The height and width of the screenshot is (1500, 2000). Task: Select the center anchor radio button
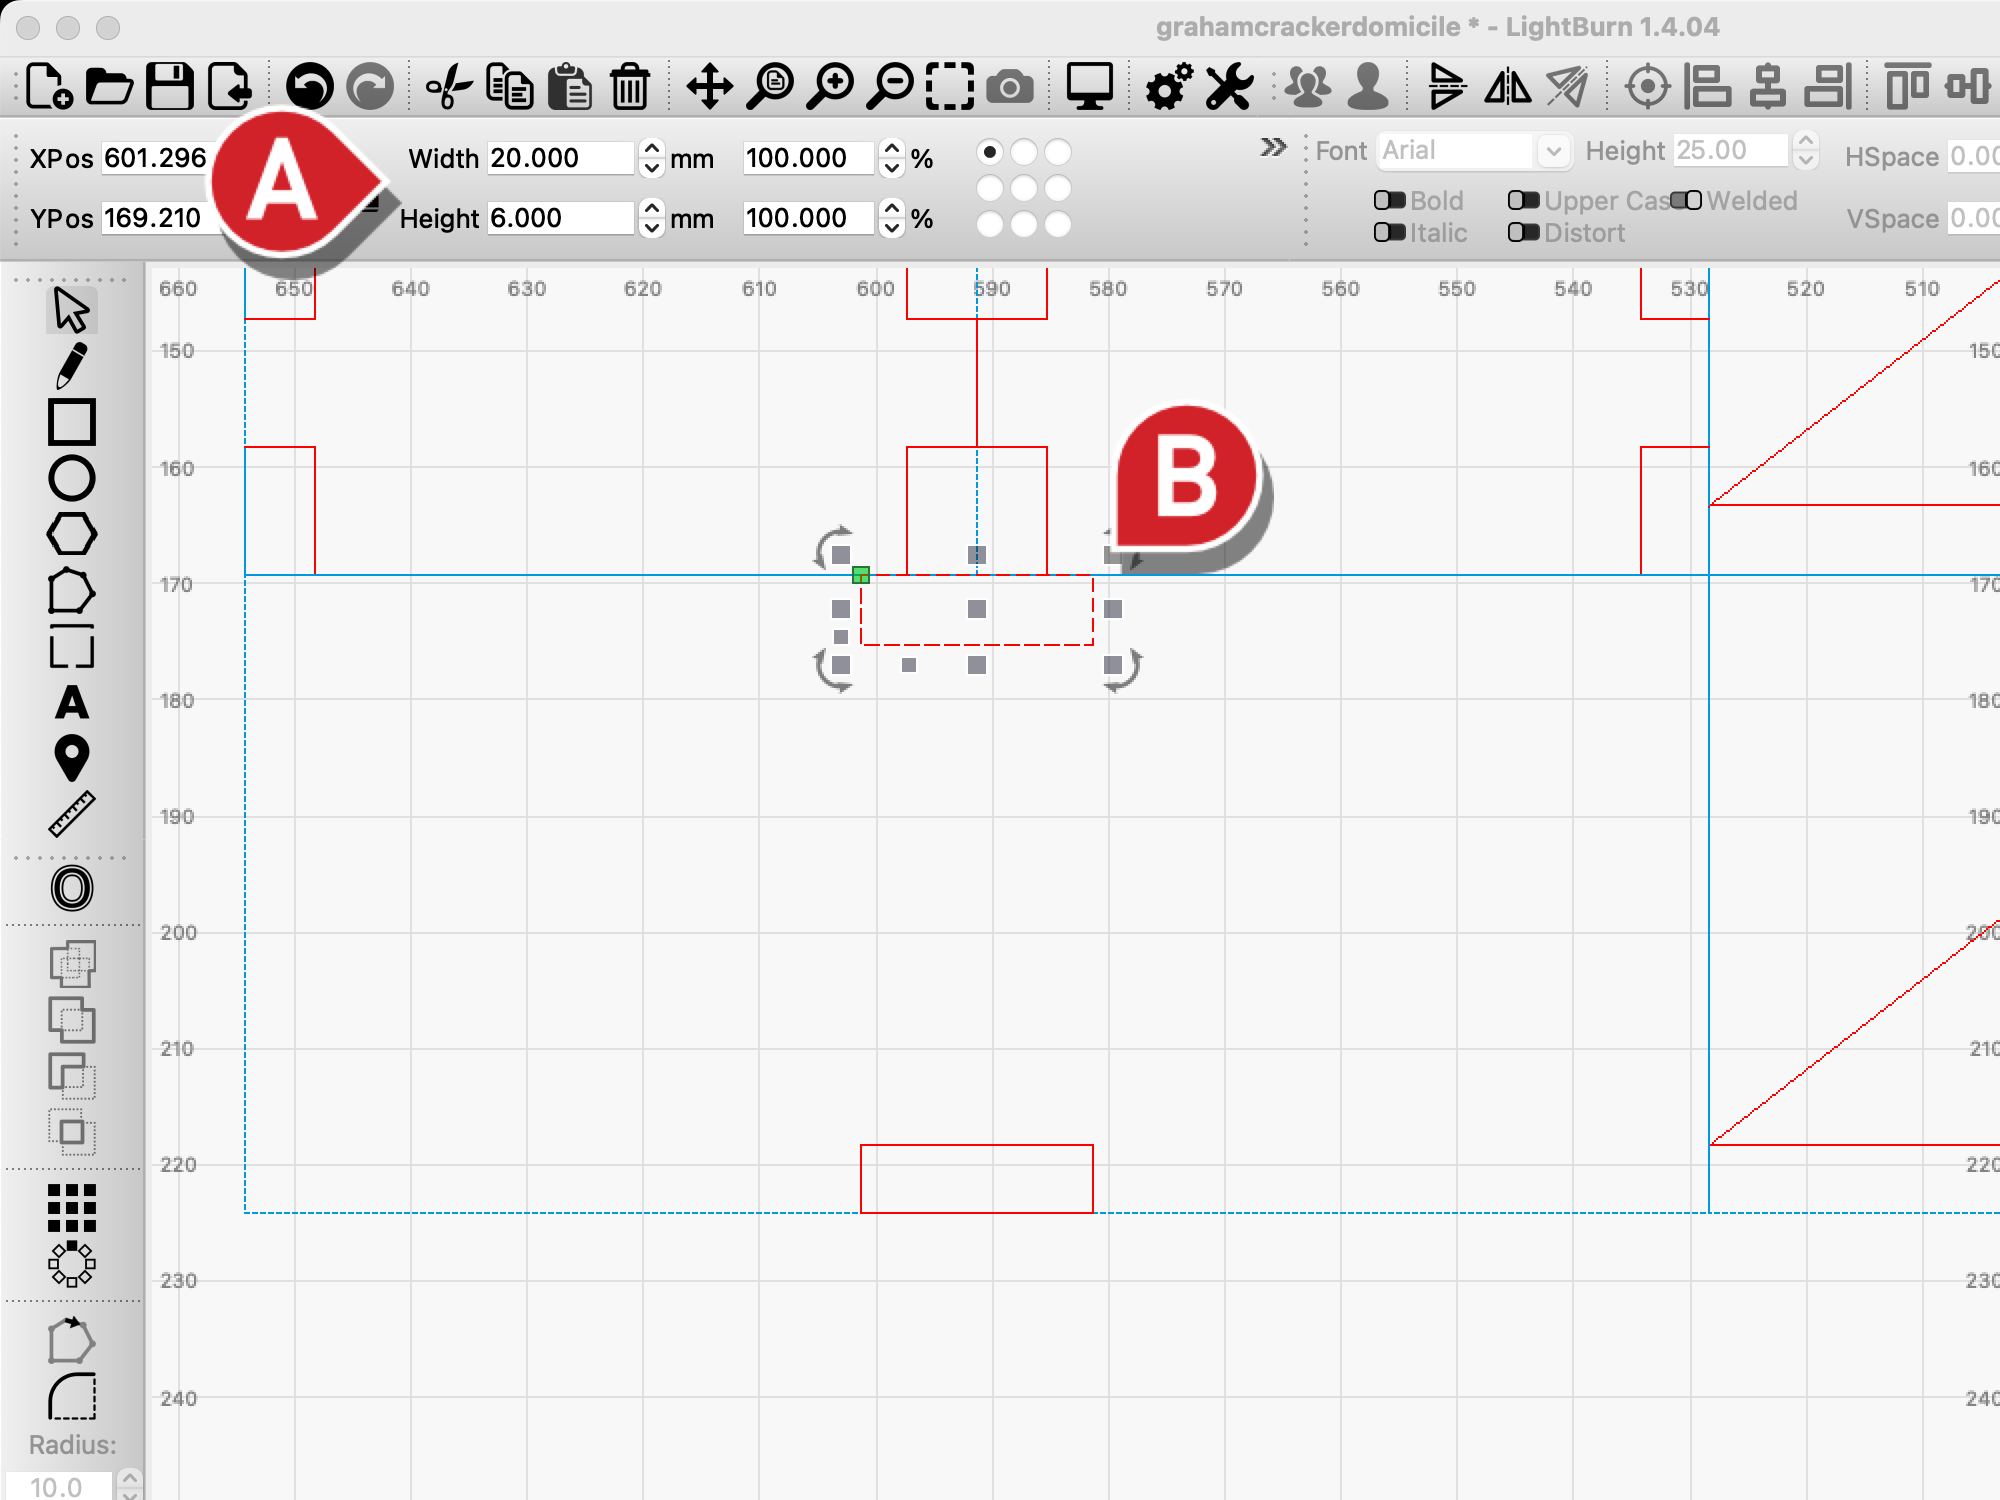pyautogui.click(x=1024, y=188)
